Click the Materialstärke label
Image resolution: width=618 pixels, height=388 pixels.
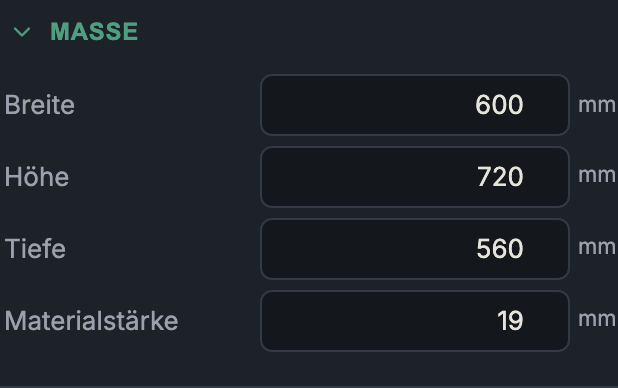[x=91, y=321]
